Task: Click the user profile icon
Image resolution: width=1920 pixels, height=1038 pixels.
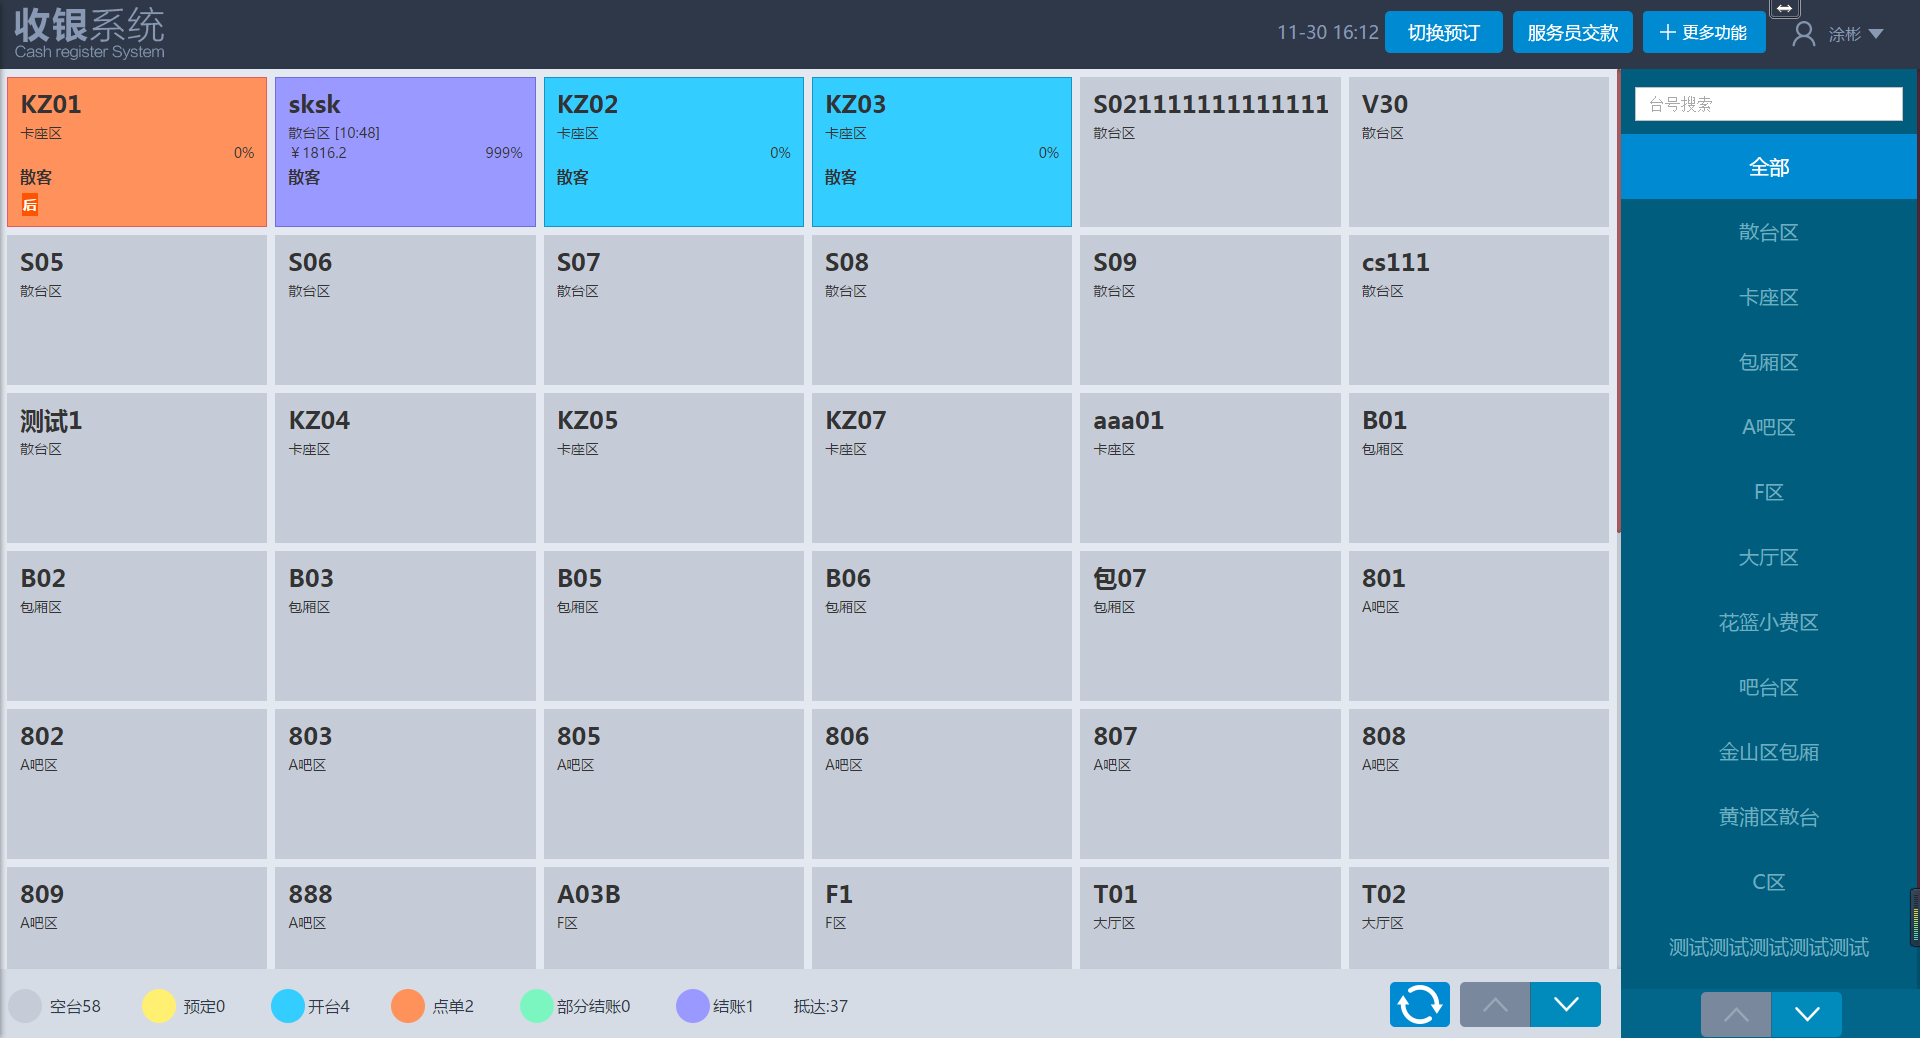Action: pyautogui.click(x=1803, y=34)
